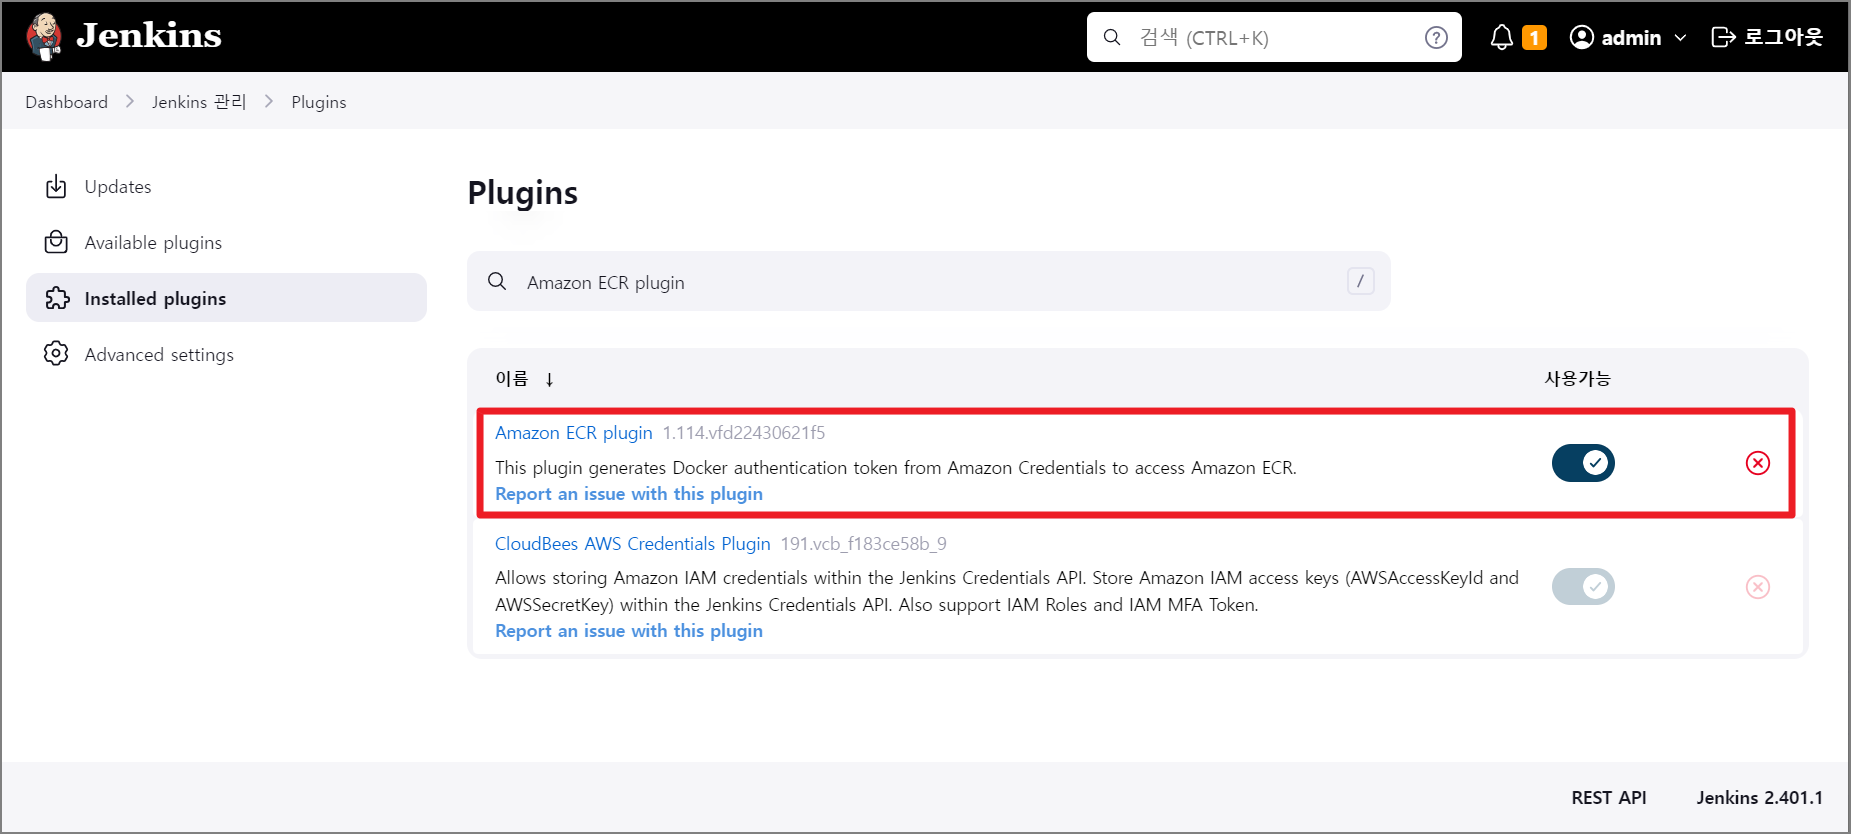The image size is (1851, 834).
Task: Open the Amazon ECR plugin link
Action: tap(574, 433)
